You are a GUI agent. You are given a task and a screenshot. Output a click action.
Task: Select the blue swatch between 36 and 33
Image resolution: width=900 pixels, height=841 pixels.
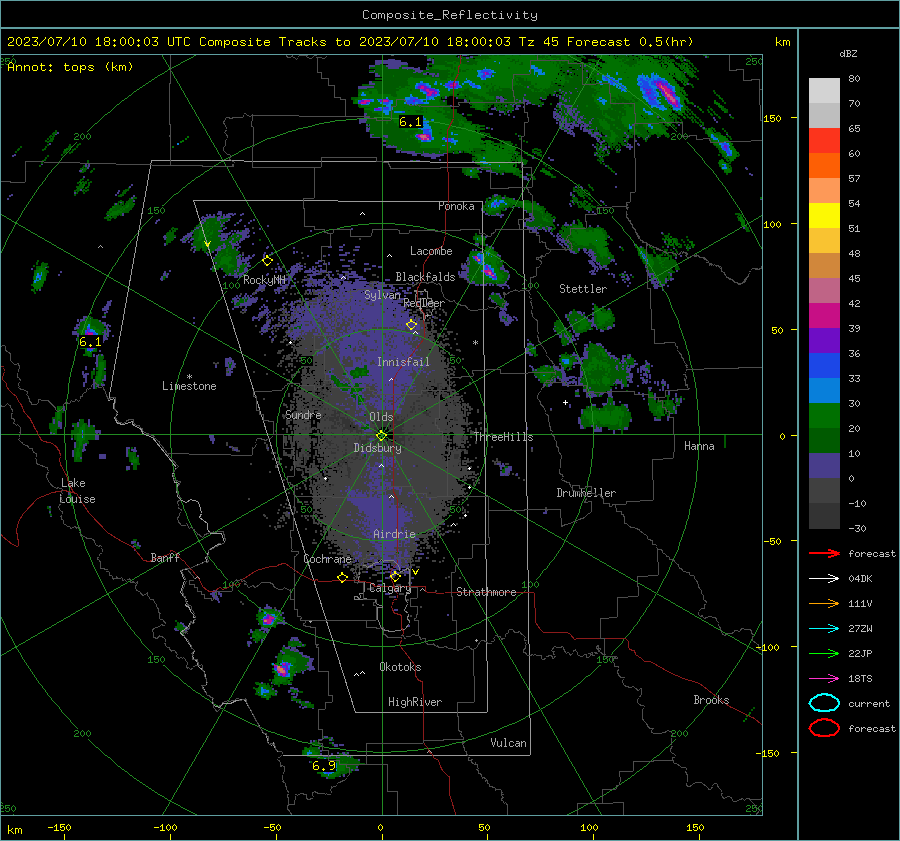(x=824, y=366)
